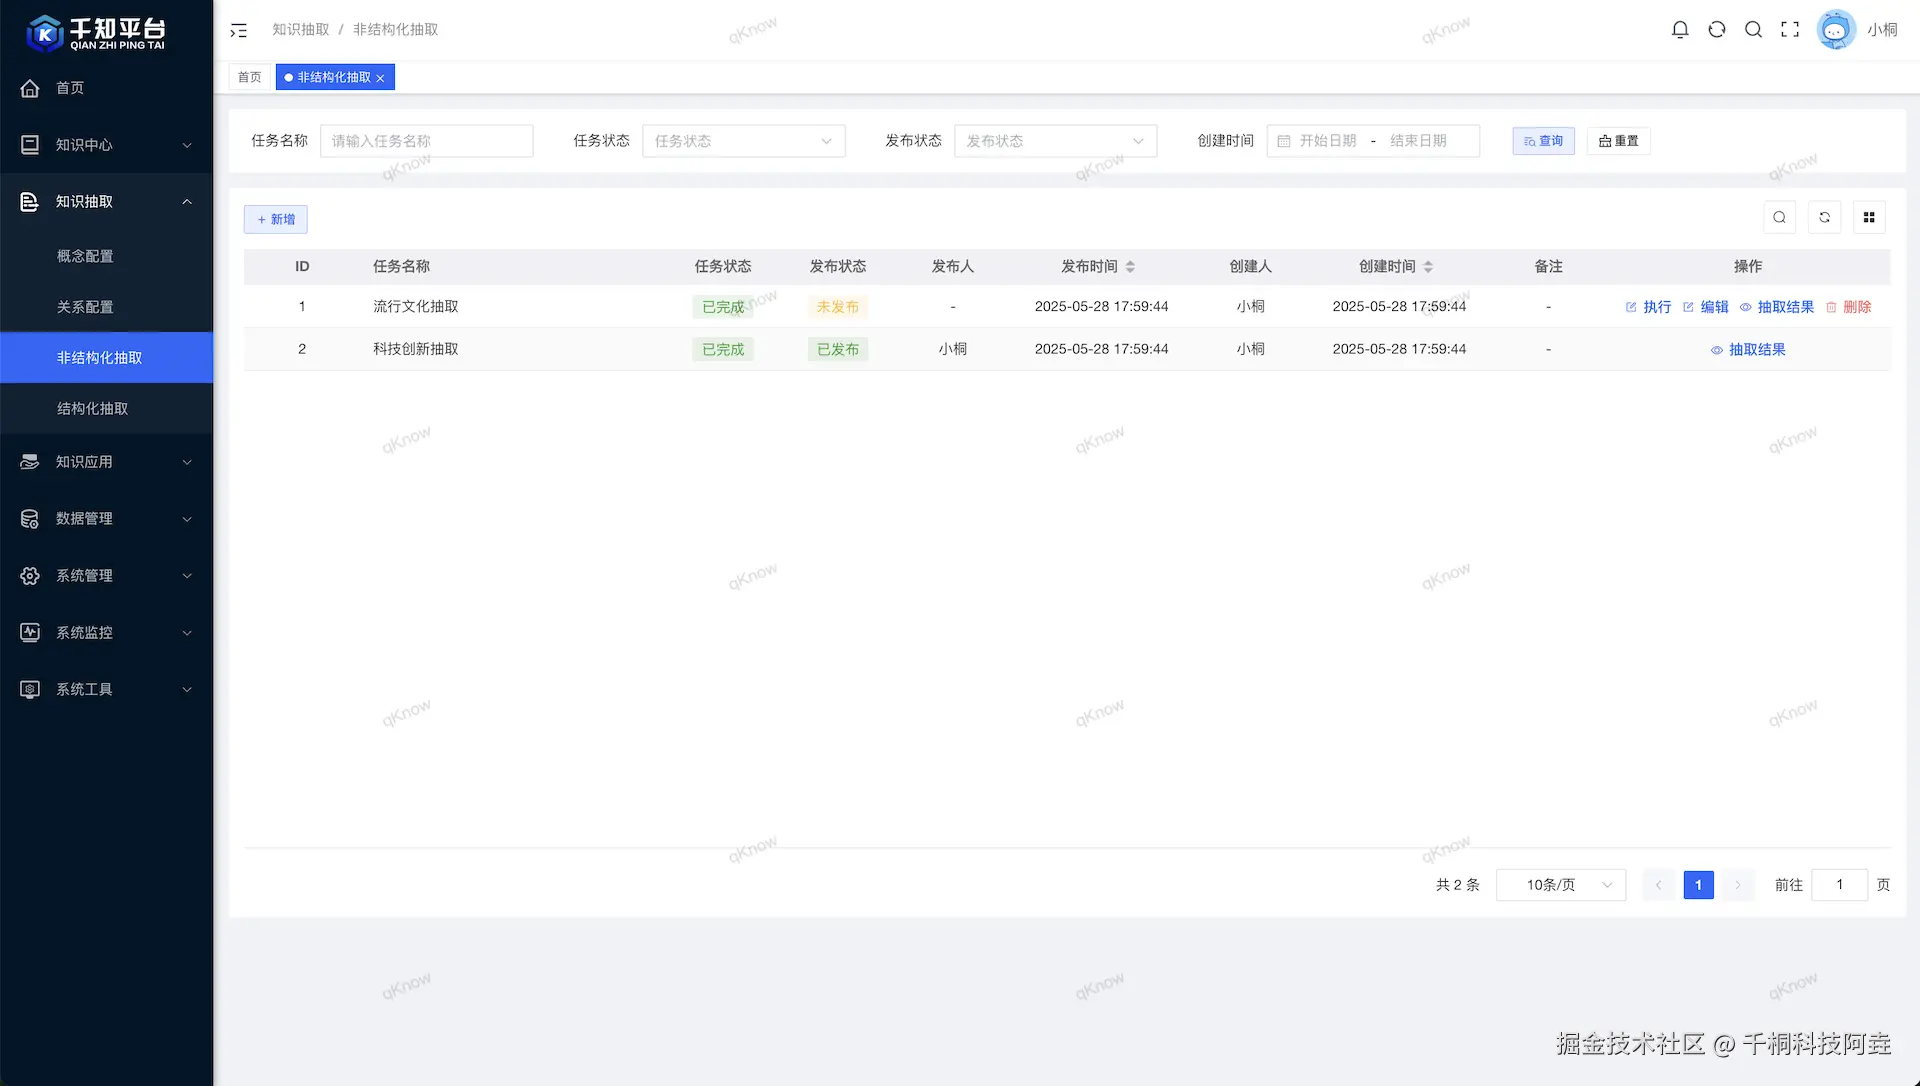1920x1086 pixels.
Task: Hide search panel via round magnifier icon
Action: pyautogui.click(x=1779, y=217)
